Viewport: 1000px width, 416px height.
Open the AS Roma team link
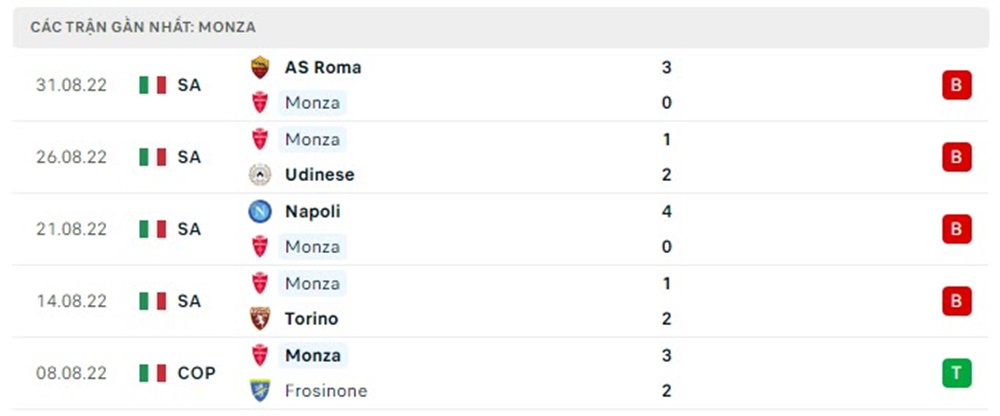[323, 68]
